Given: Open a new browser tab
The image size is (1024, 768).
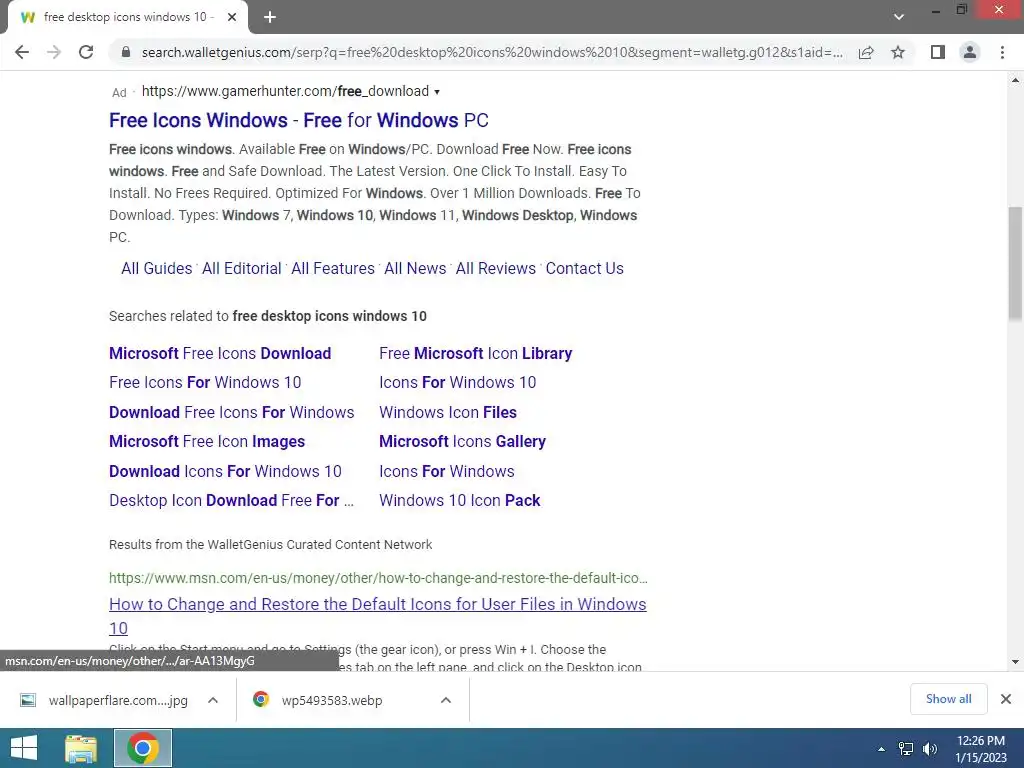Looking at the screenshot, I should coord(270,18).
